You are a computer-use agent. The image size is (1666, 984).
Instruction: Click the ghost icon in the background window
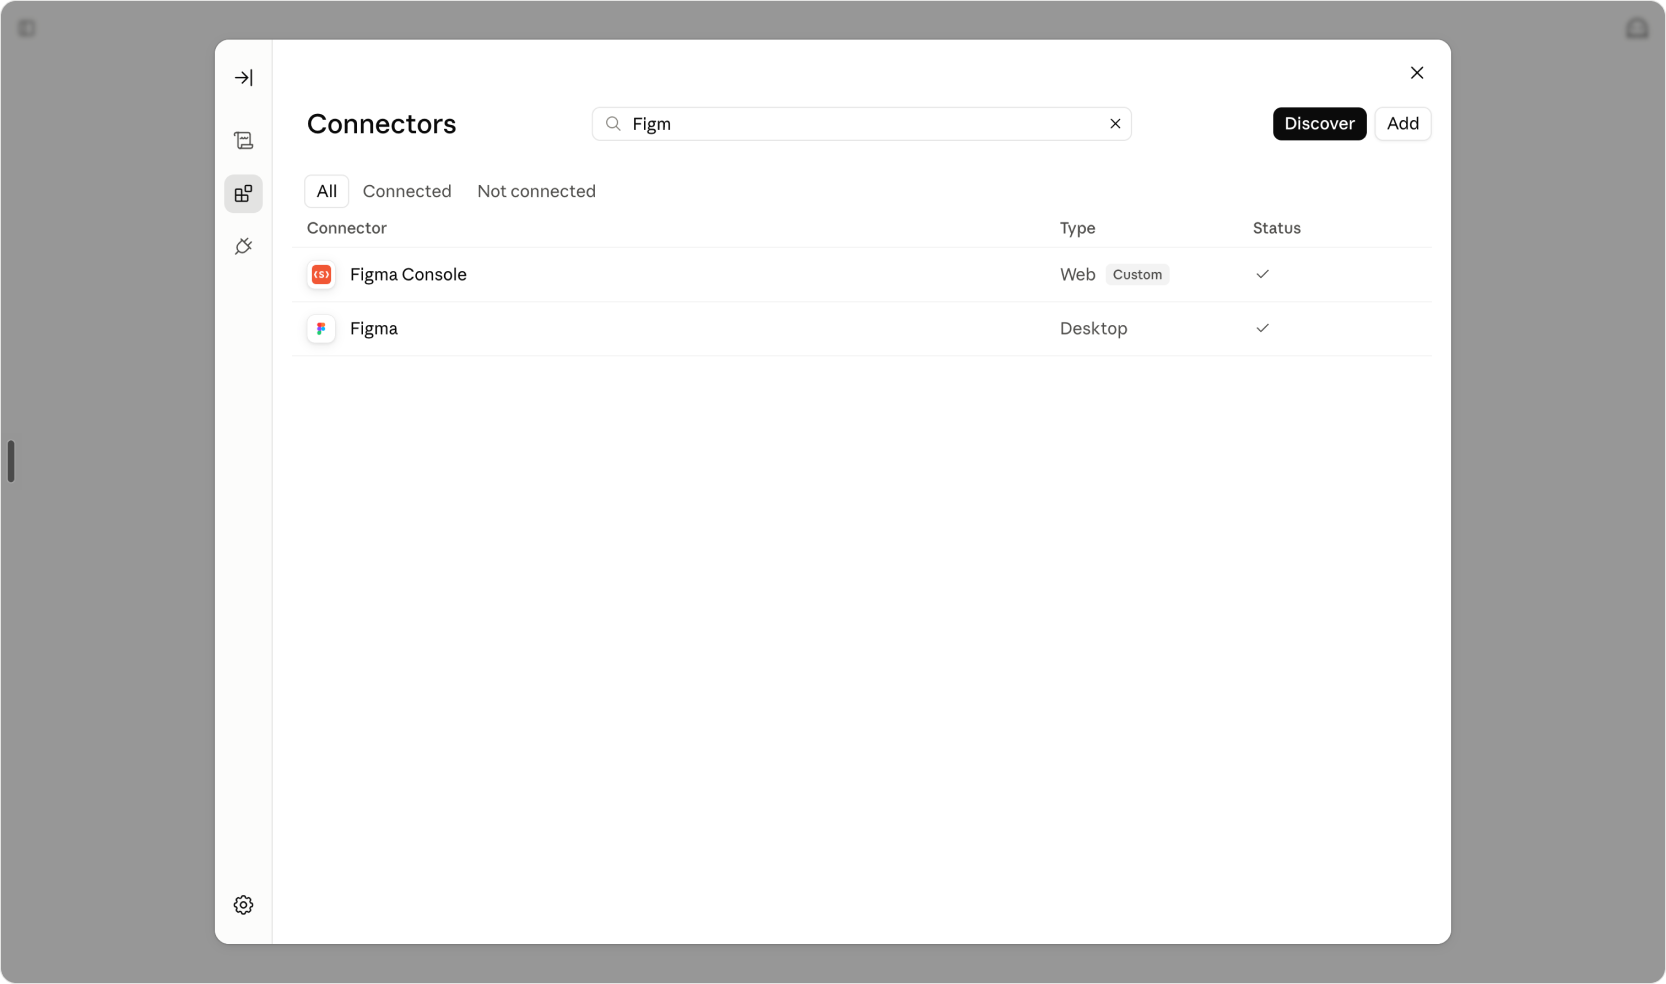[x=1637, y=28]
